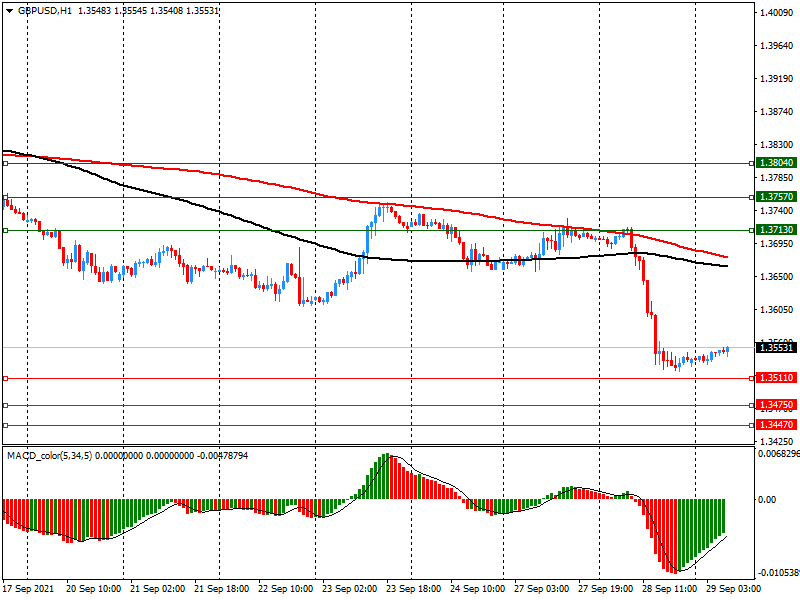Select the 1.35110 support level label
The image size is (800, 600).
776,378
